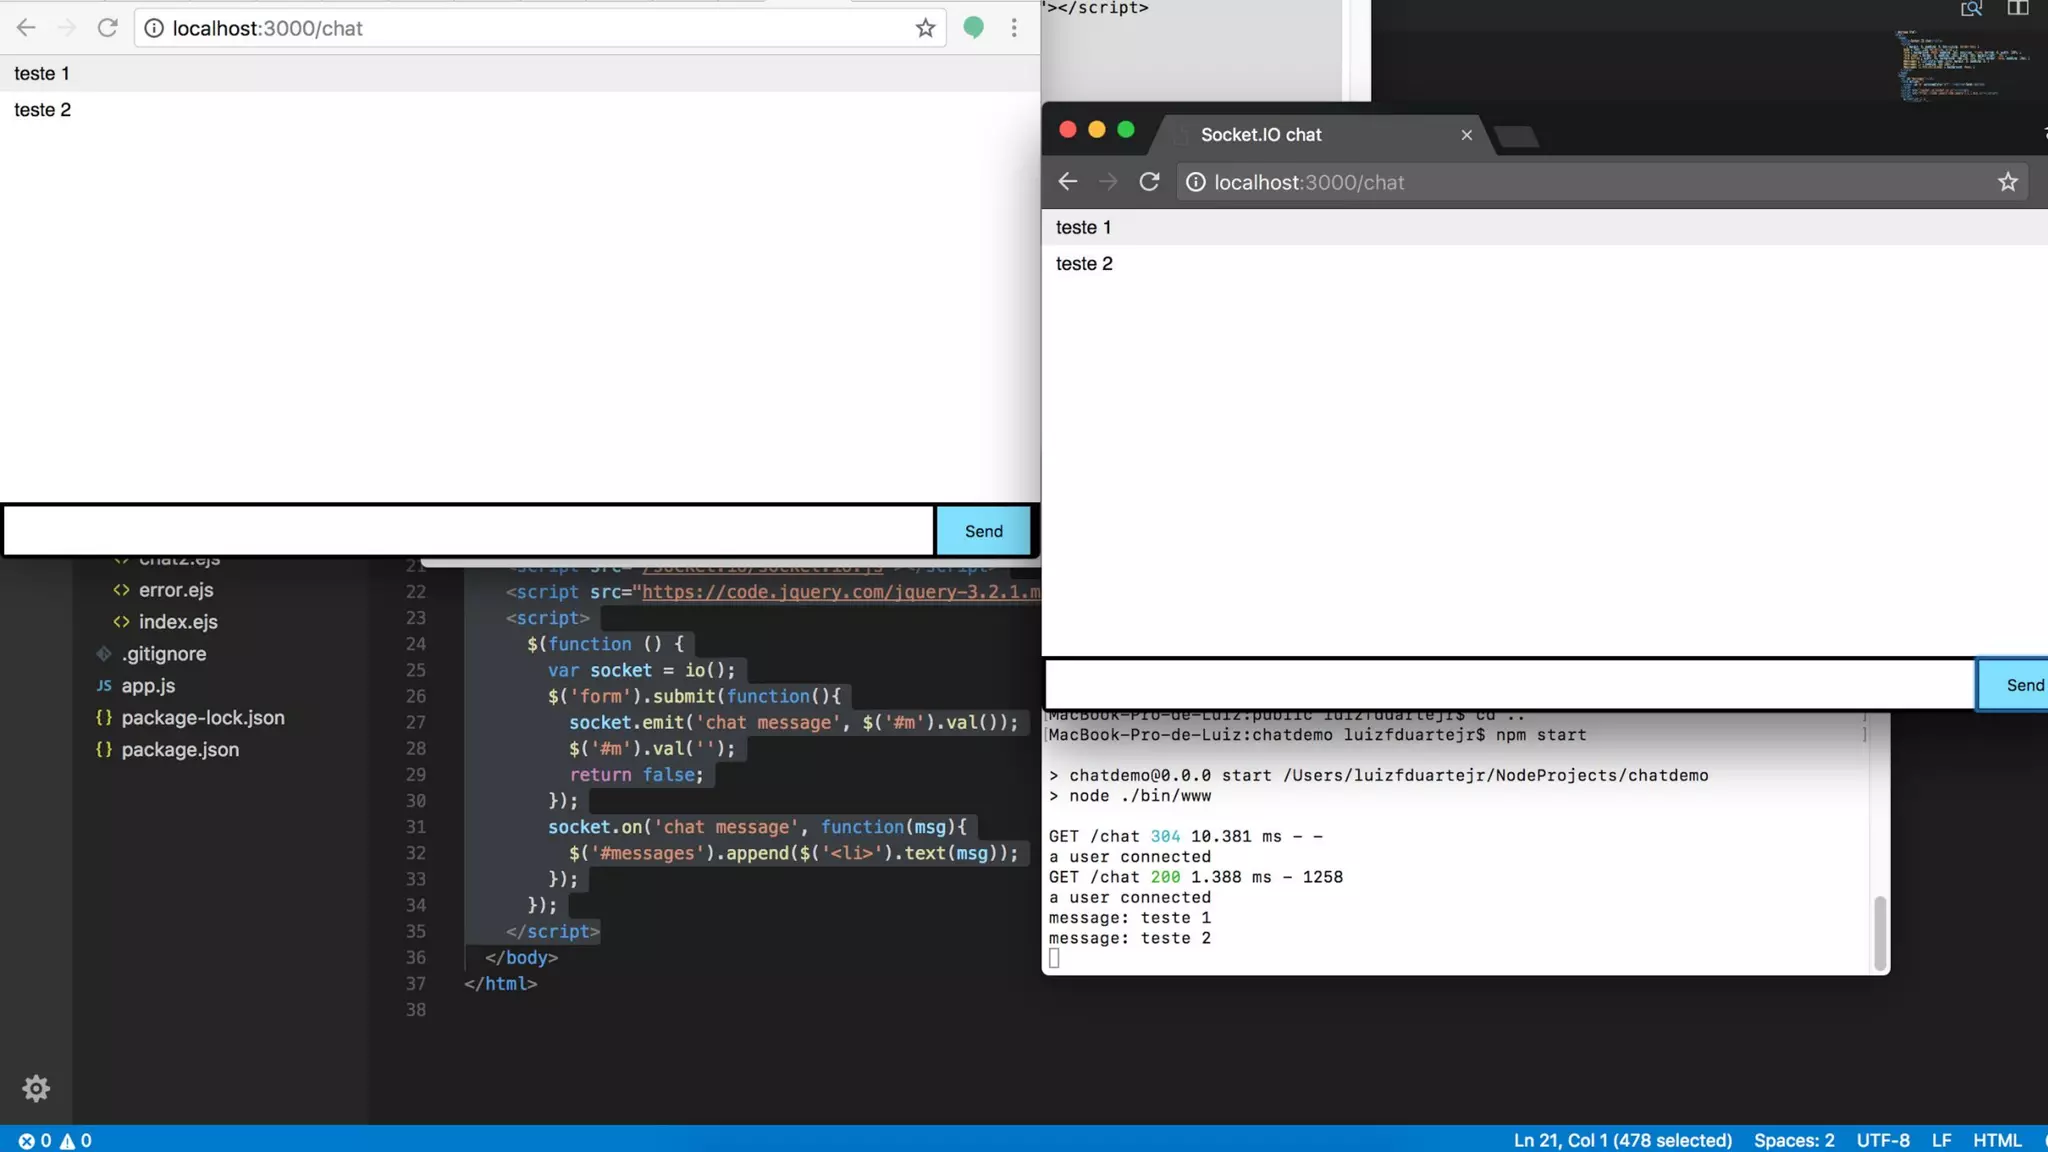Screen dimensions: 2048x1152
Task: Select the Socket.IO chat tab
Action: coord(1260,135)
